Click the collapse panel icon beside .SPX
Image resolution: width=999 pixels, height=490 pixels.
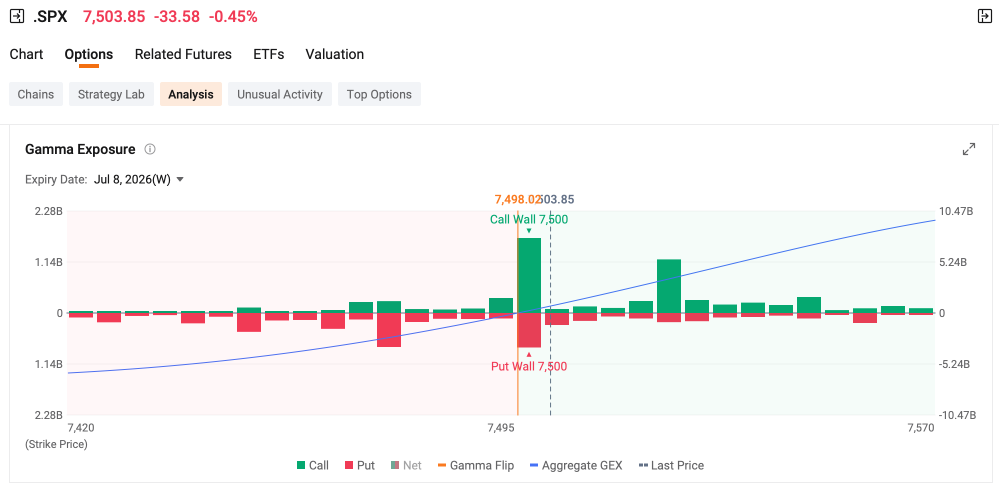pos(17,17)
